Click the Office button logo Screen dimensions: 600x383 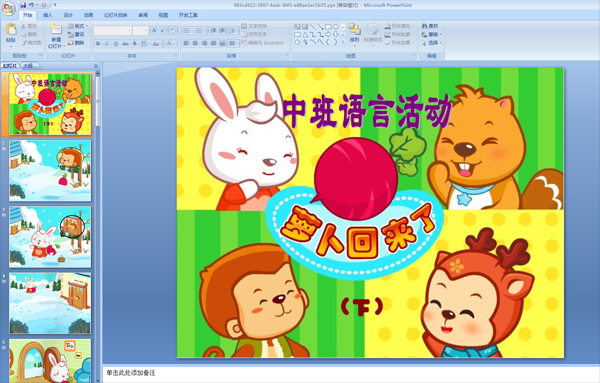8,8
